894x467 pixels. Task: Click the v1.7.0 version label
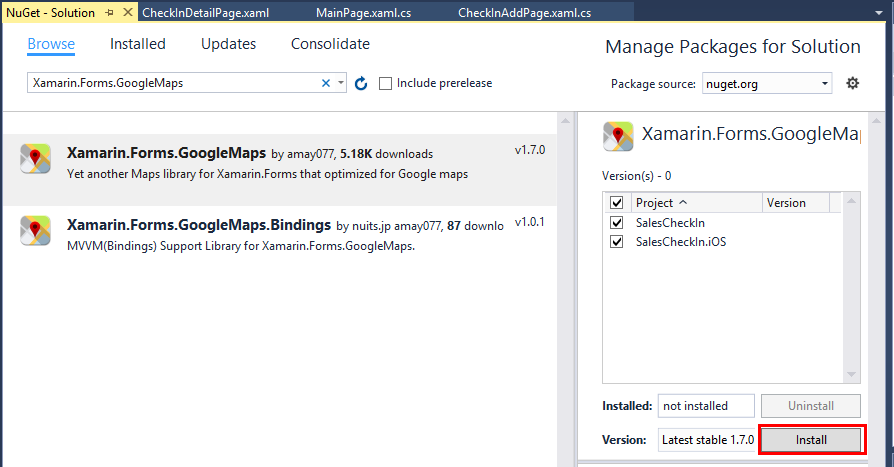tap(530, 150)
